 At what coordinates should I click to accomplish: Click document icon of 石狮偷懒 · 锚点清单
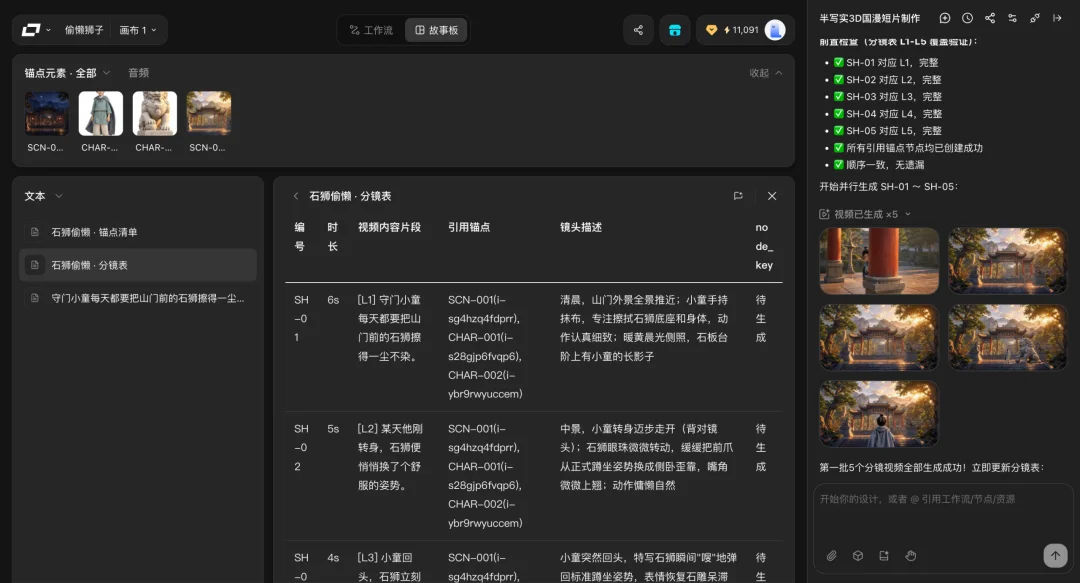pyautogui.click(x=34, y=232)
